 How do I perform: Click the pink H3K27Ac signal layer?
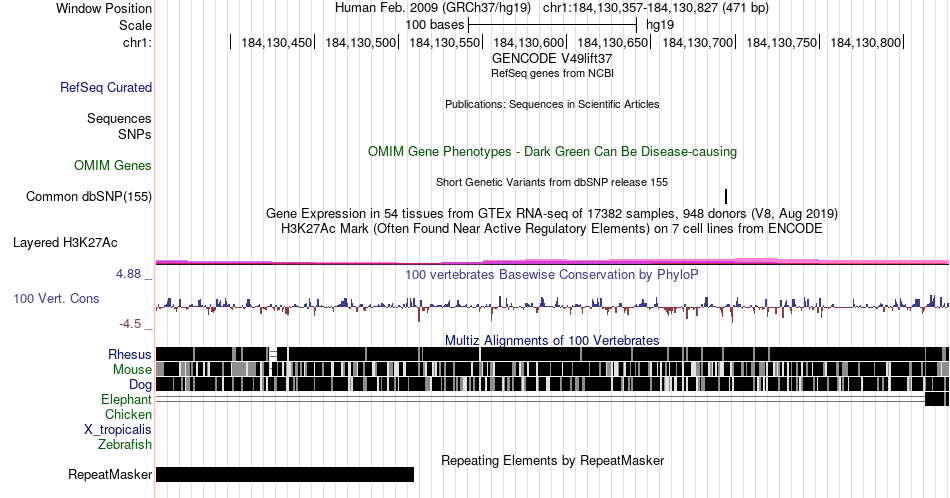click(552, 262)
